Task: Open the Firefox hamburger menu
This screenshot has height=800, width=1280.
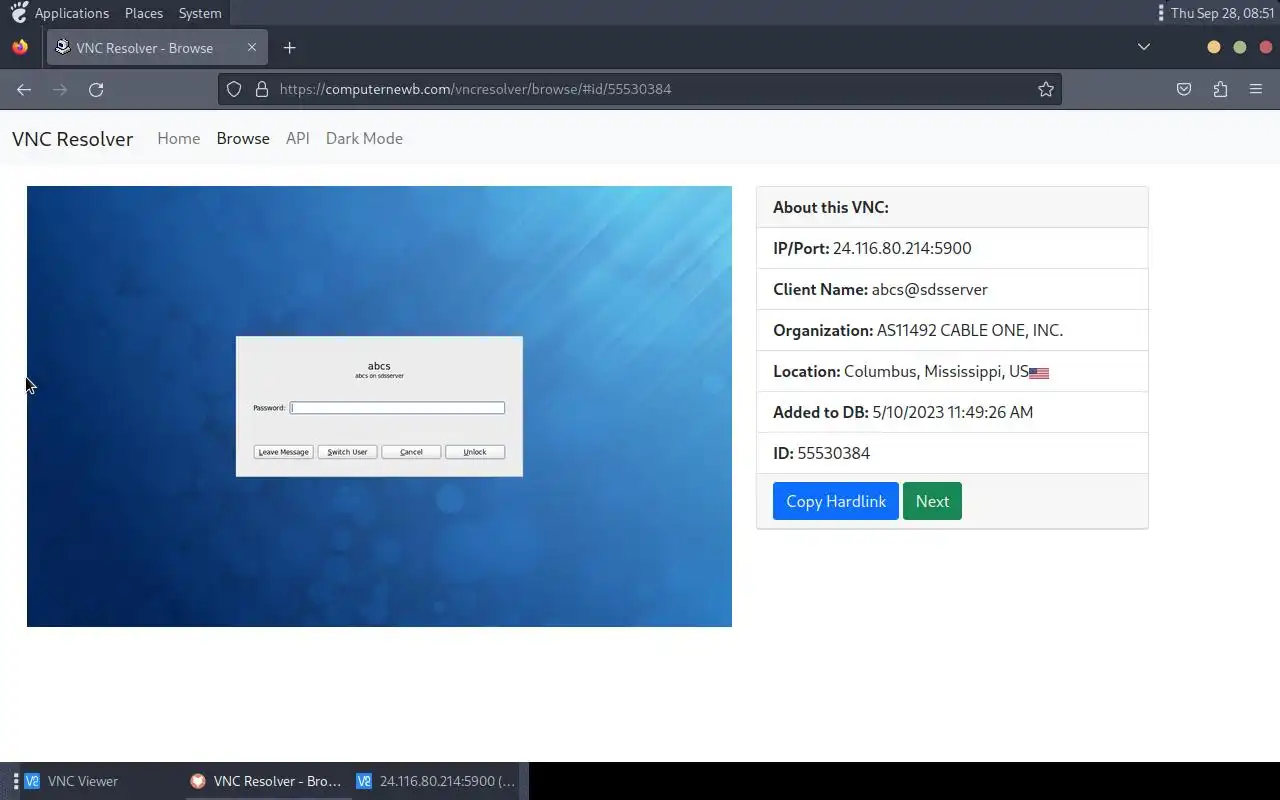Action: (x=1256, y=89)
